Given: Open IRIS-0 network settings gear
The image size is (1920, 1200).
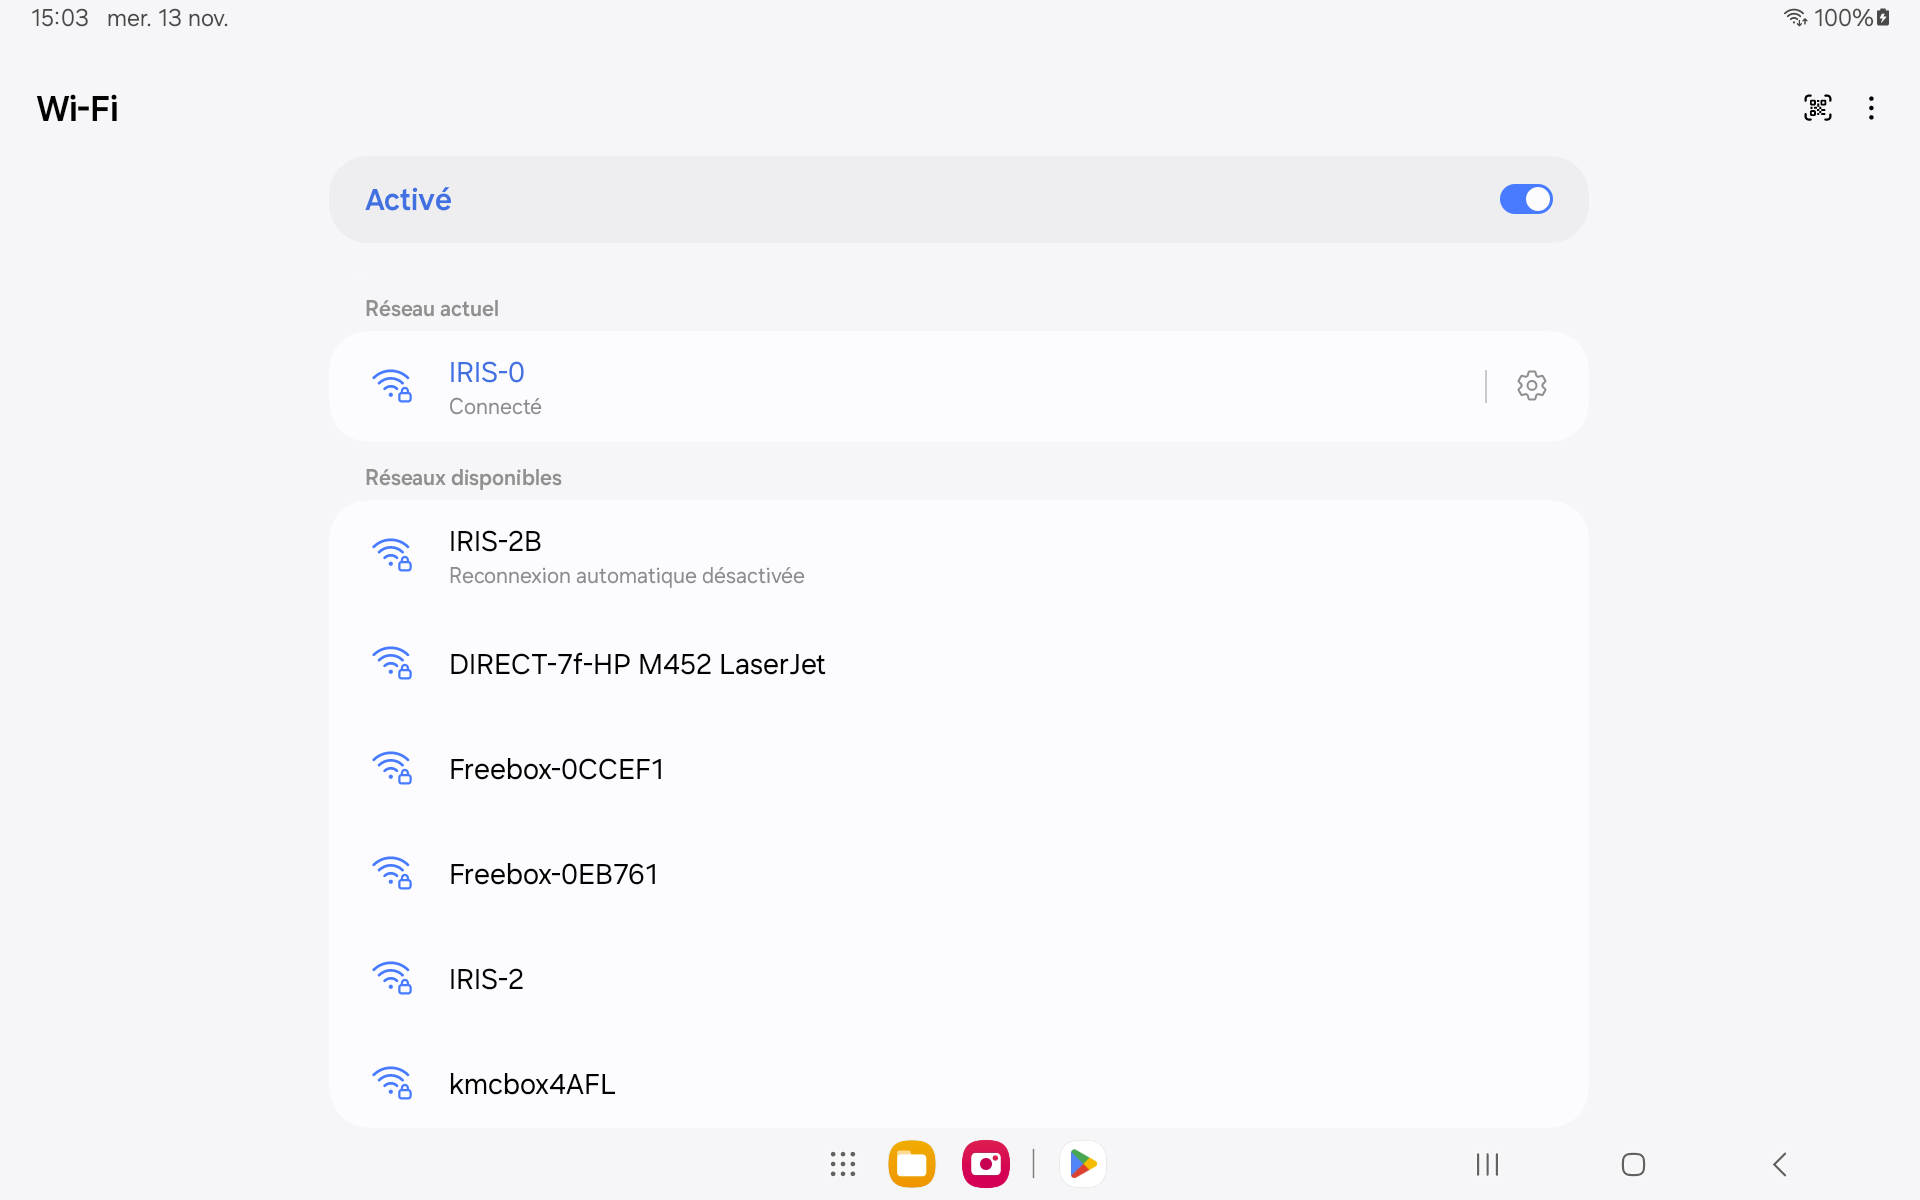Looking at the screenshot, I should (x=1531, y=386).
